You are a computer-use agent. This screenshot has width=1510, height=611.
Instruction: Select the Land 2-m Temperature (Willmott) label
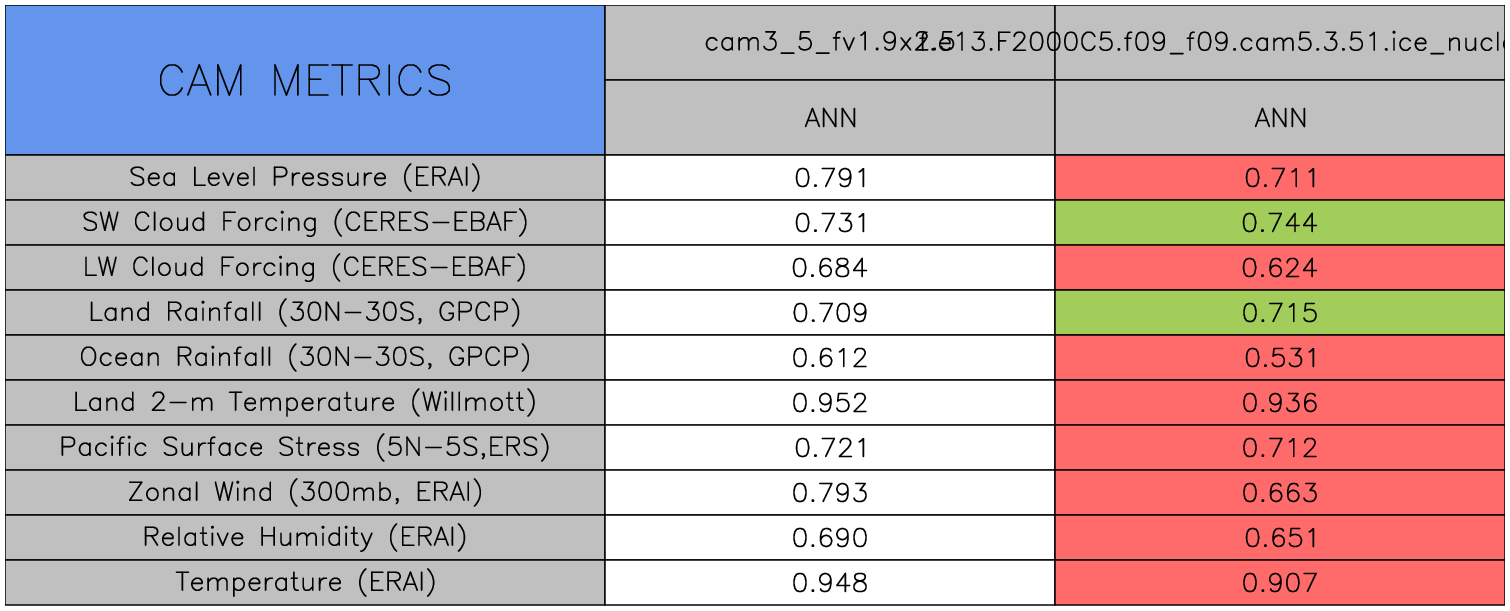click(x=305, y=403)
